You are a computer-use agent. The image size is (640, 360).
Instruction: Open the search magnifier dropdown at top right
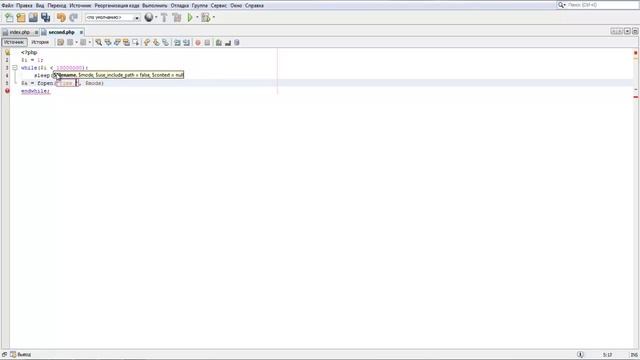562,5
